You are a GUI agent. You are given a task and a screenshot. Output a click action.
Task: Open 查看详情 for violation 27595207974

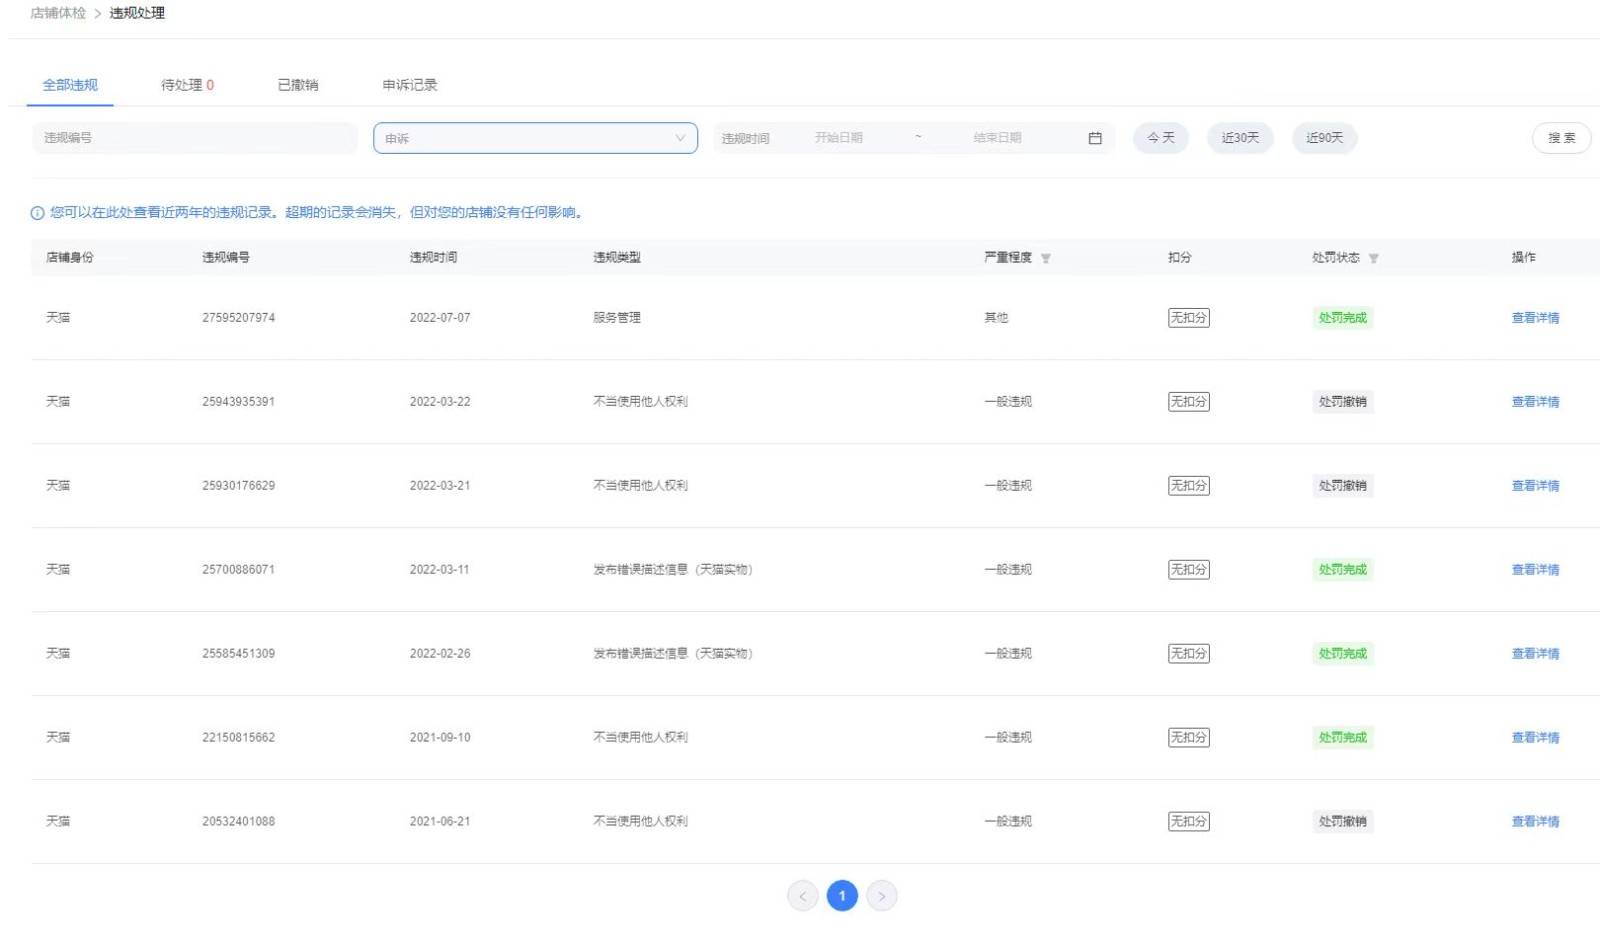pos(1535,318)
